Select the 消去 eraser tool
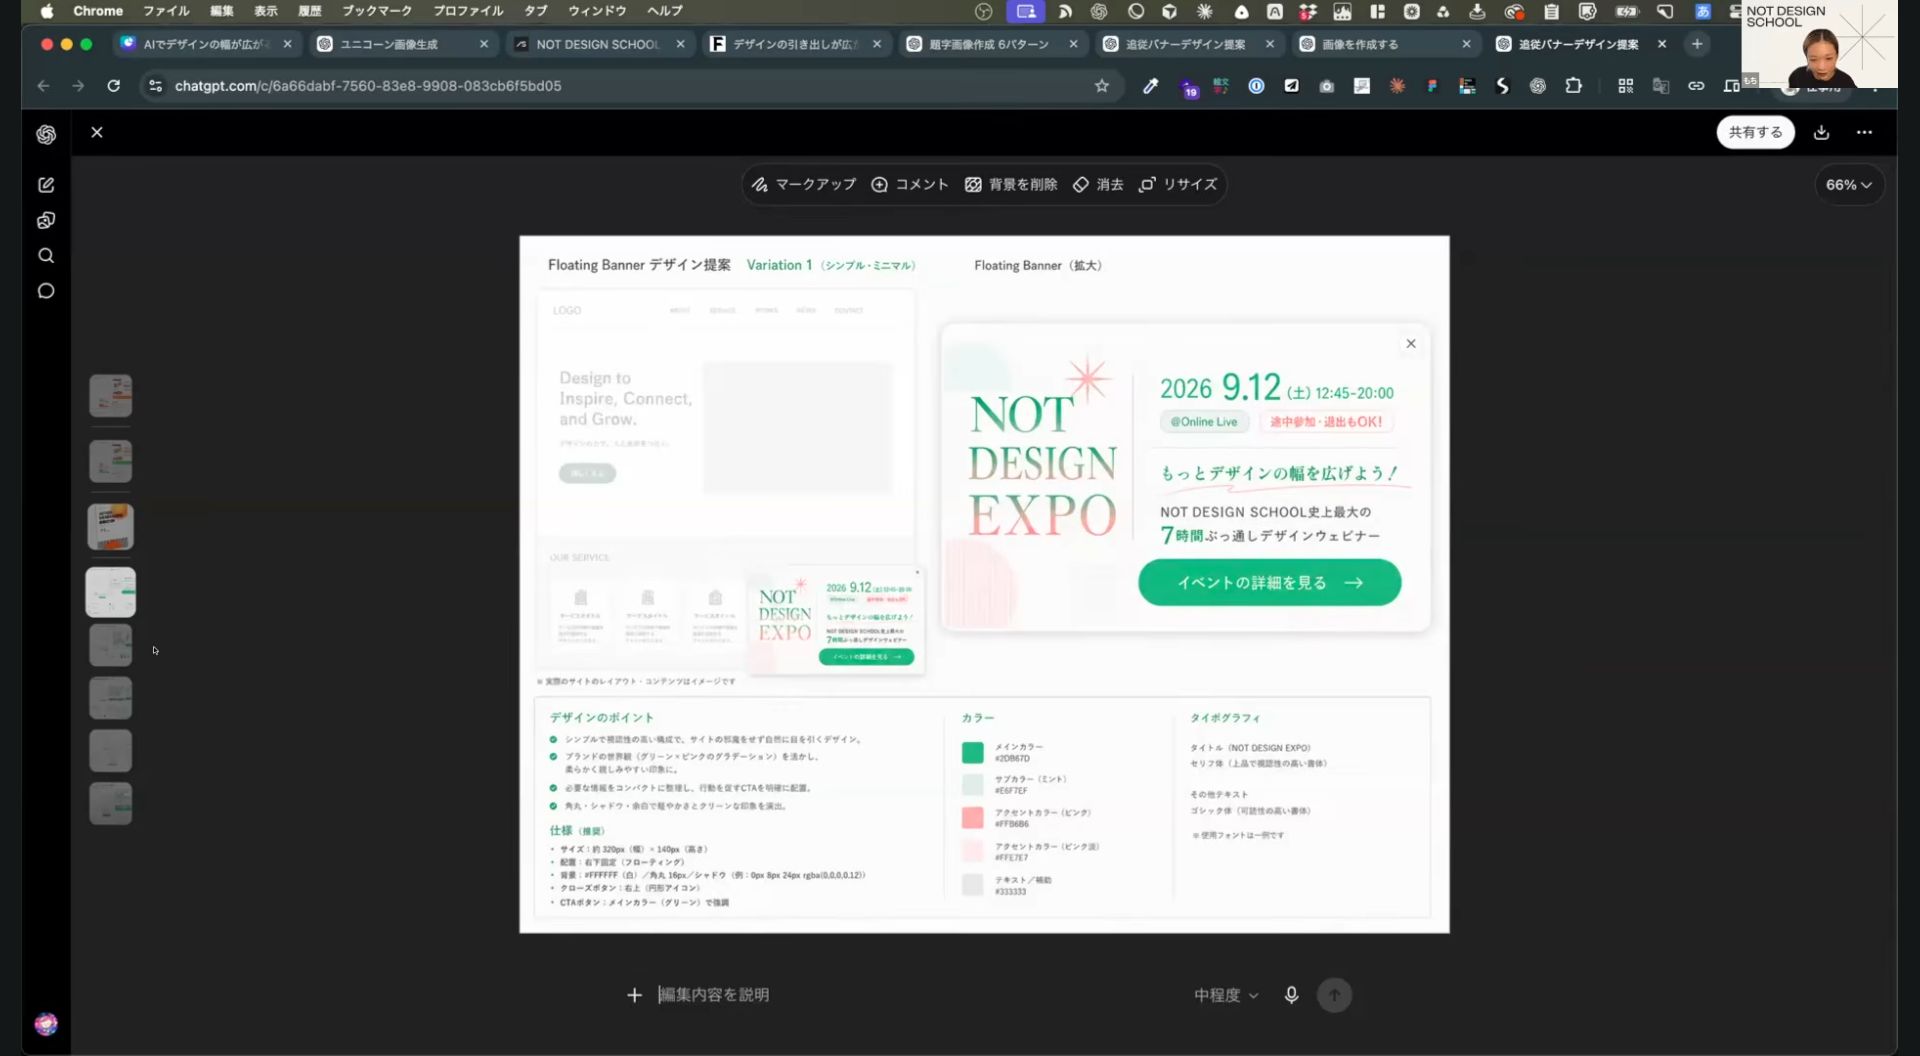Screen dimensions: 1920x1056 [x=1098, y=184]
